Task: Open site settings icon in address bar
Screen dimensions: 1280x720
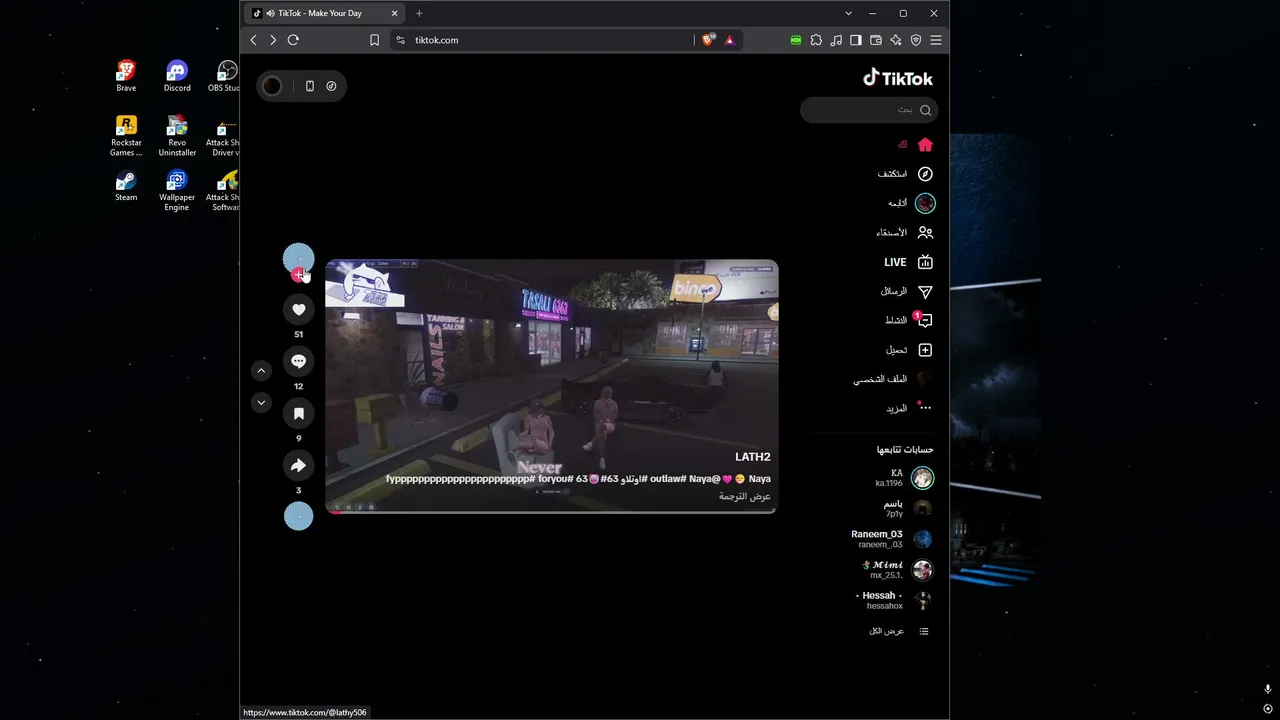Action: (401, 40)
